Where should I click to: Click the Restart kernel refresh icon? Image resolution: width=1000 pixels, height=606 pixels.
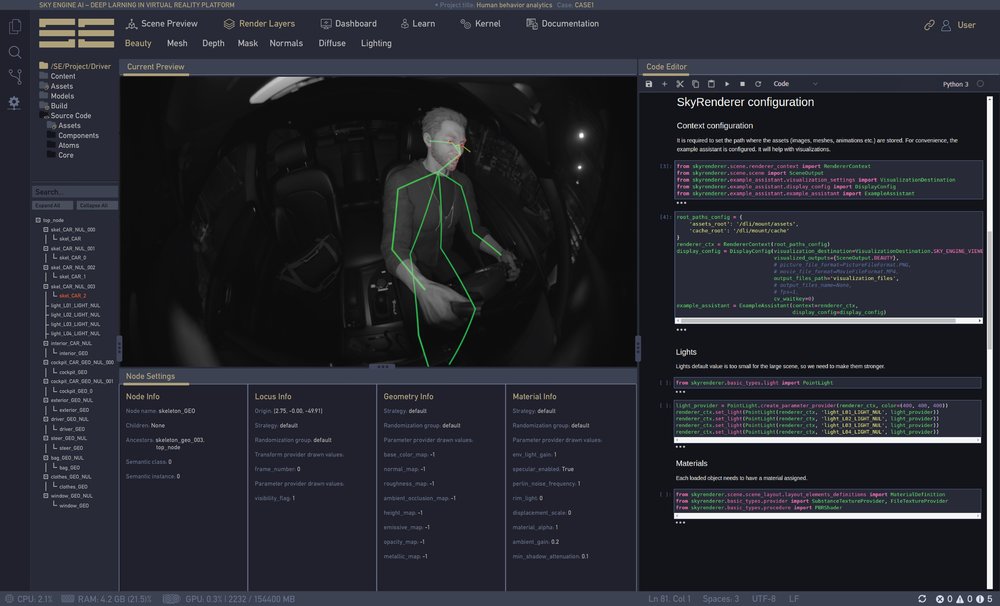point(757,83)
